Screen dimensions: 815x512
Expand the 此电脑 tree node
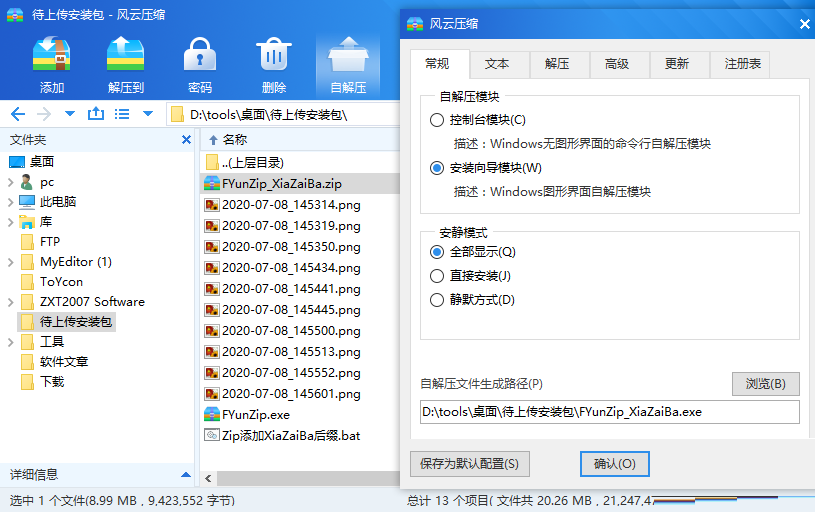point(10,202)
